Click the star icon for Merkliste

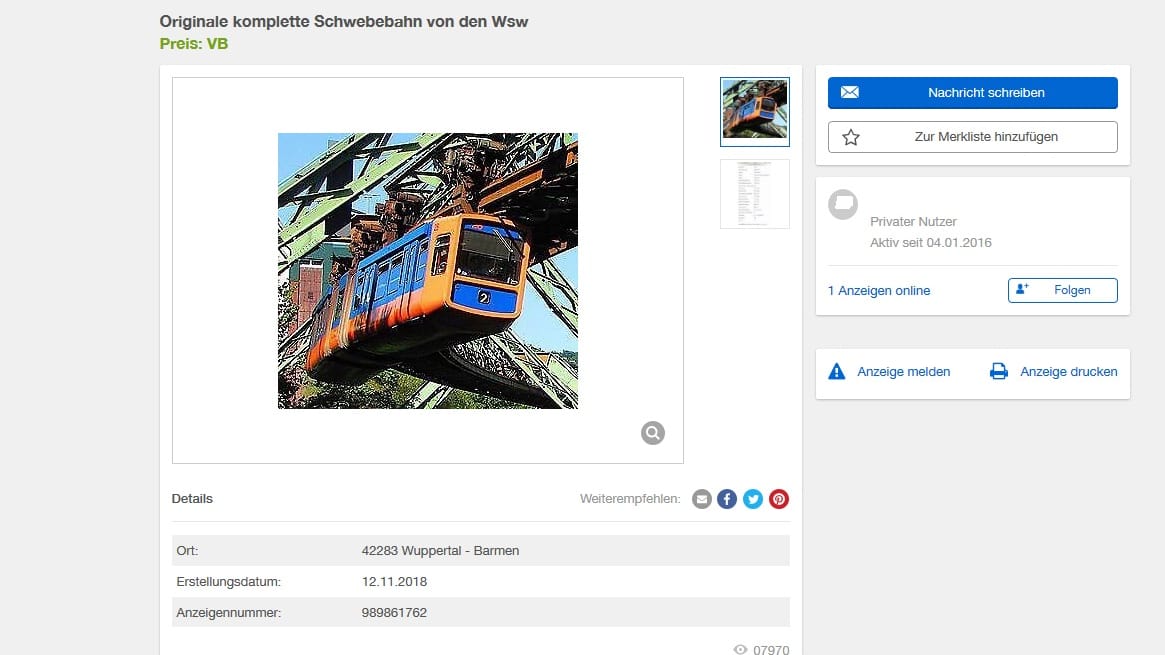pos(851,137)
